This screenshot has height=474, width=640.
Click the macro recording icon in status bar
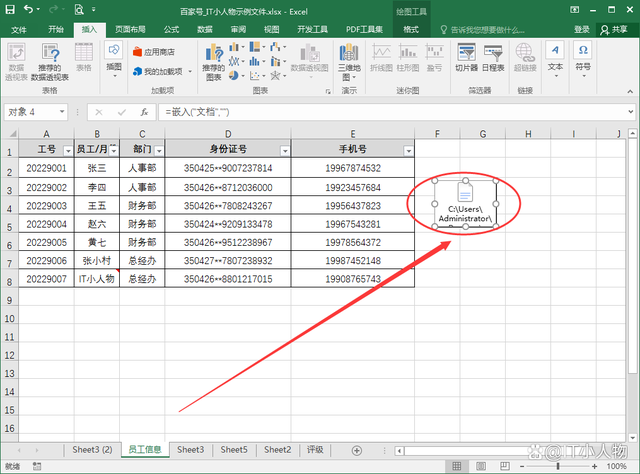coord(37,466)
